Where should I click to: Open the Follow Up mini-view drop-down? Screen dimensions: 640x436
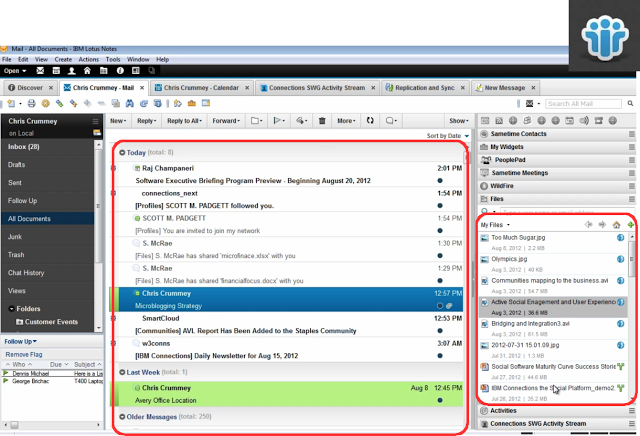coord(20,341)
